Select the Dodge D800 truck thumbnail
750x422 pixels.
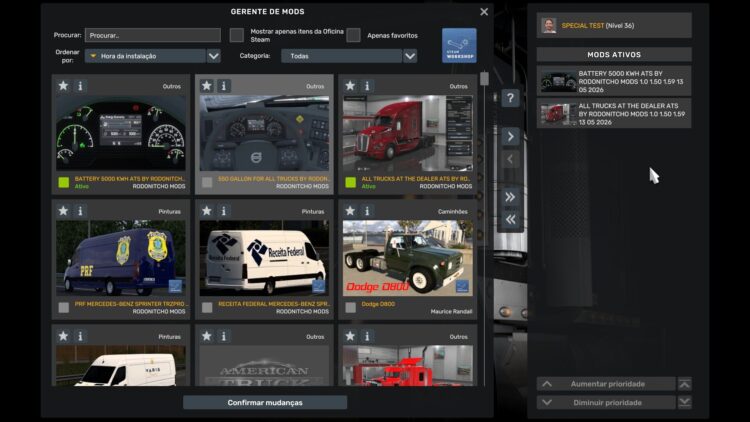pyautogui.click(x=408, y=258)
